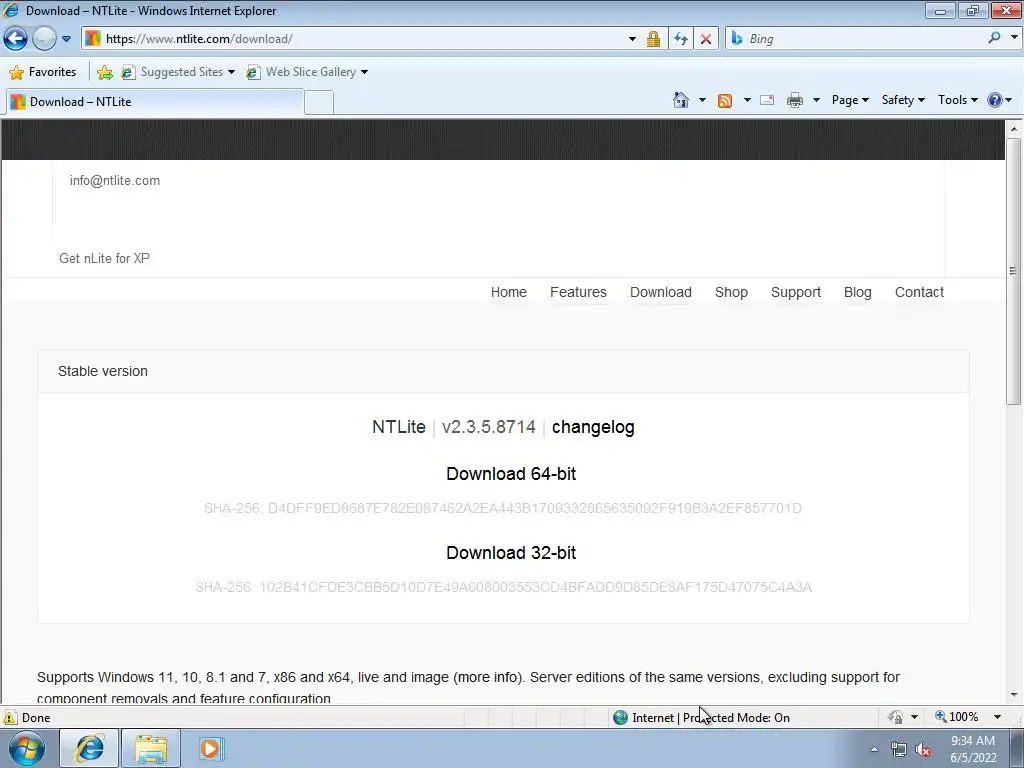Click the Stable version heading
Image resolution: width=1024 pixels, height=768 pixels.
point(103,371)
